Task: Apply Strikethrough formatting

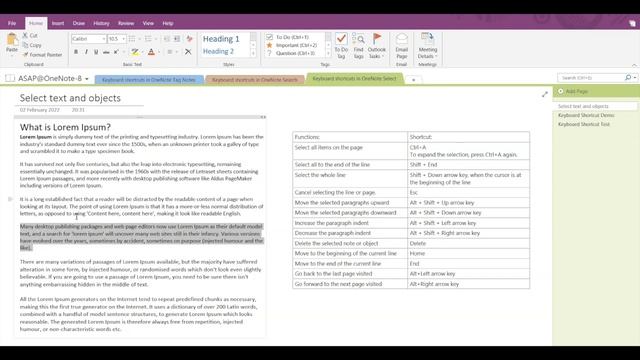Action: (106, 52)
